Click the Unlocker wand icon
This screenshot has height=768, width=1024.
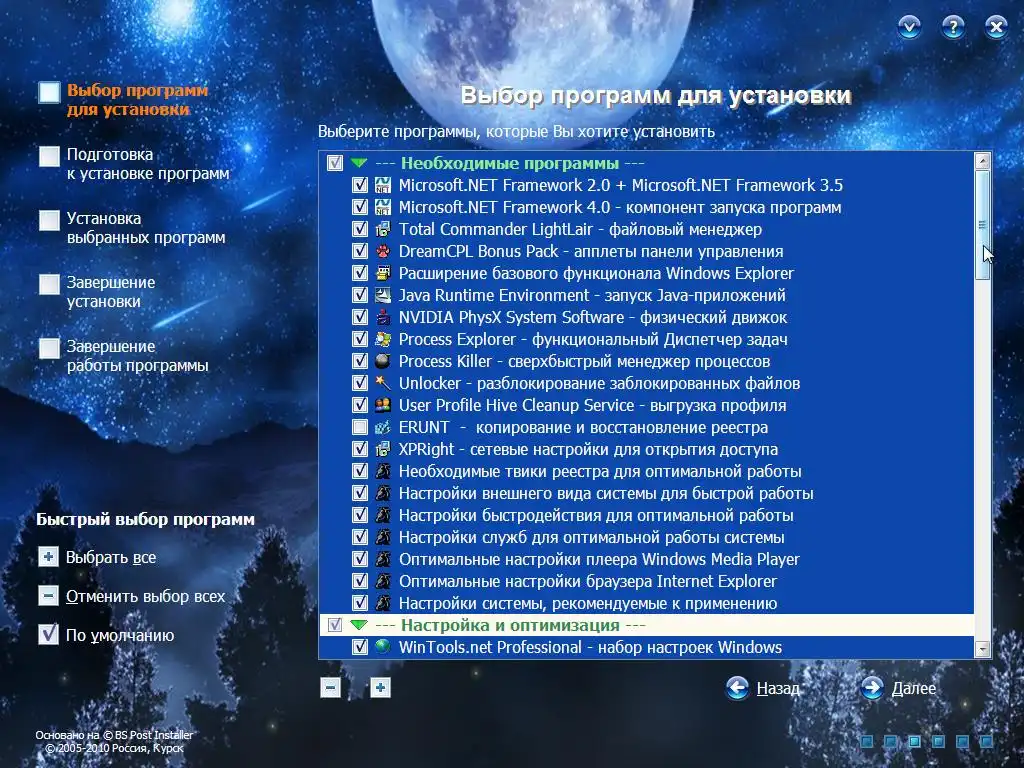(x=383, y=383)
